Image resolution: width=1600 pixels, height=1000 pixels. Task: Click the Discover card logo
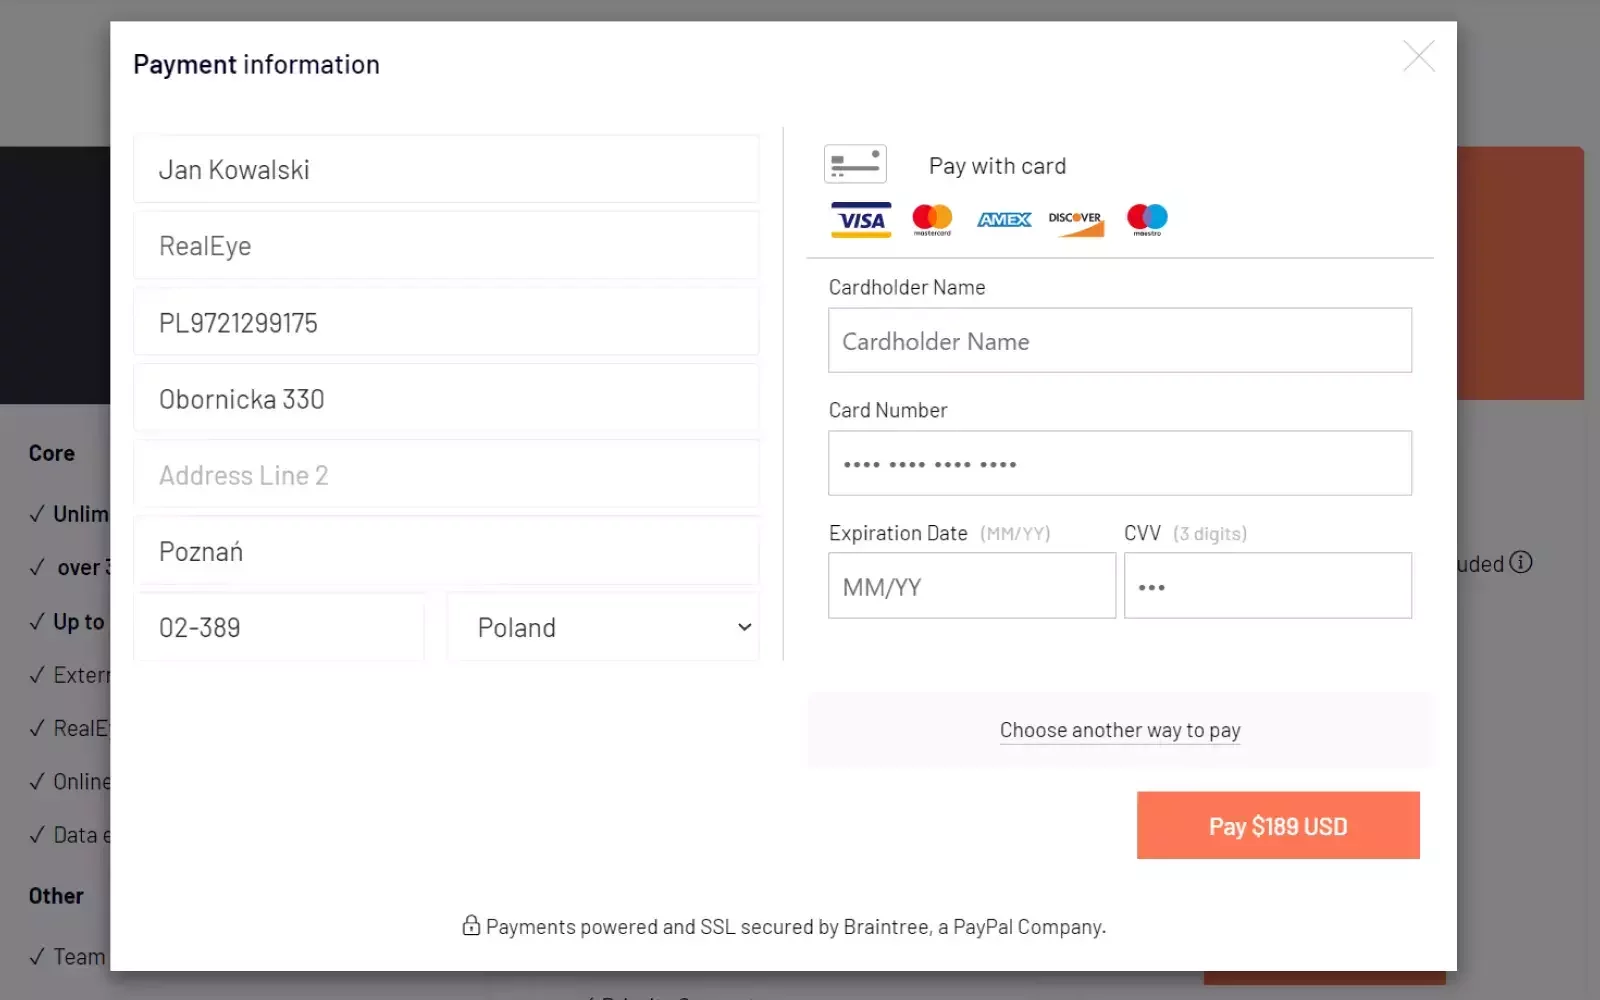[1076, 221]
